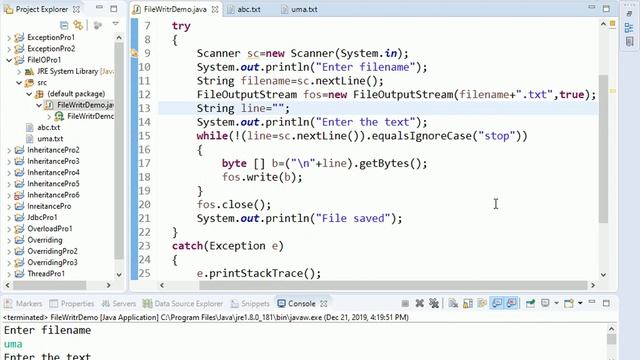Image resolution: width=640 pixels, height=360 pixels.
Task: Click the InheritancePro6 project icon
Action: [x=19, y=195]
